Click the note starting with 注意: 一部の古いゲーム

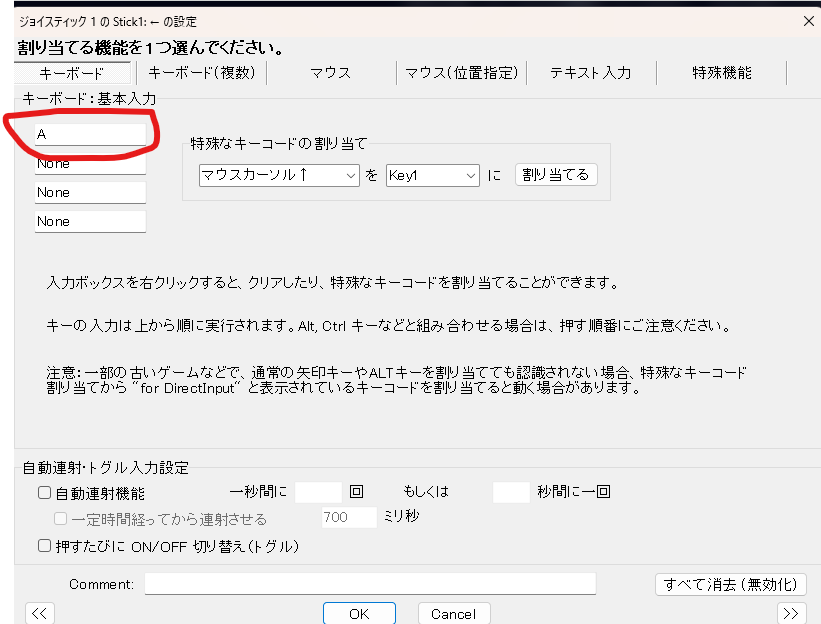coord(396,380)
